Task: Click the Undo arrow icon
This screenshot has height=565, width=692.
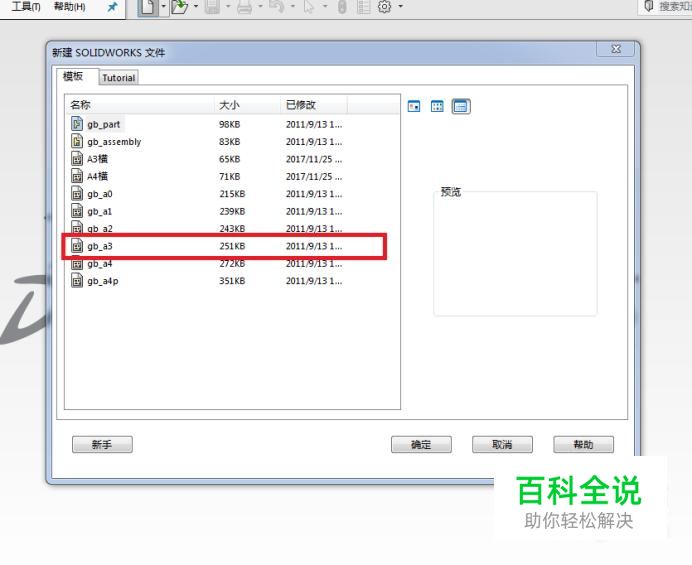Action: [x=277, y=6]
